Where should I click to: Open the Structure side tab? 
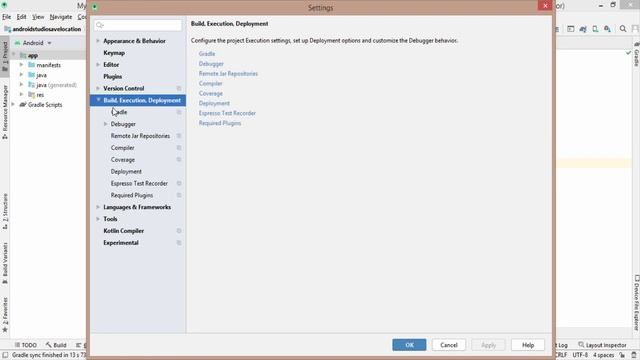(x=5, y=211)
